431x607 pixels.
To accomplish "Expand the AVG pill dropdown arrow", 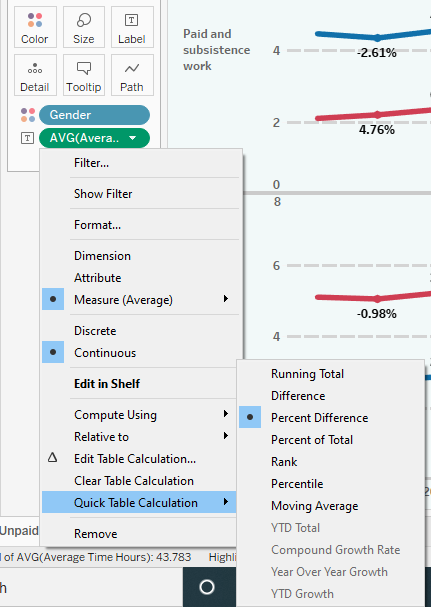I will click(132, 138).
